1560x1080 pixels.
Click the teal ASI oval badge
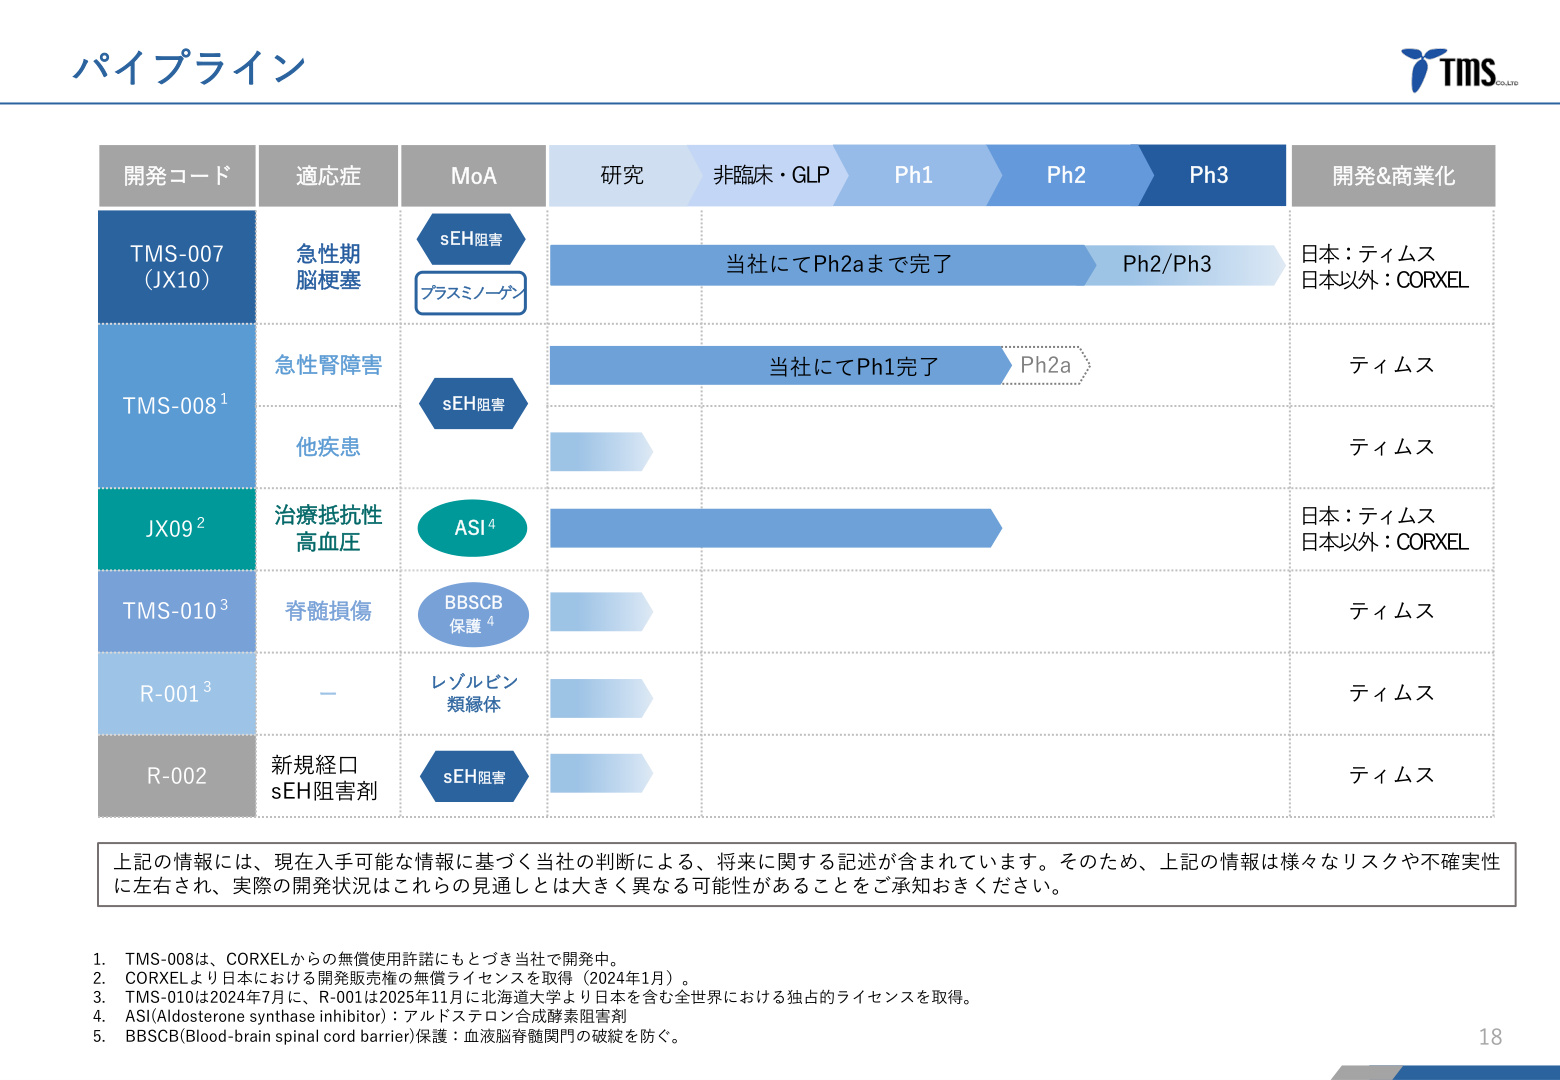[472, 528]
